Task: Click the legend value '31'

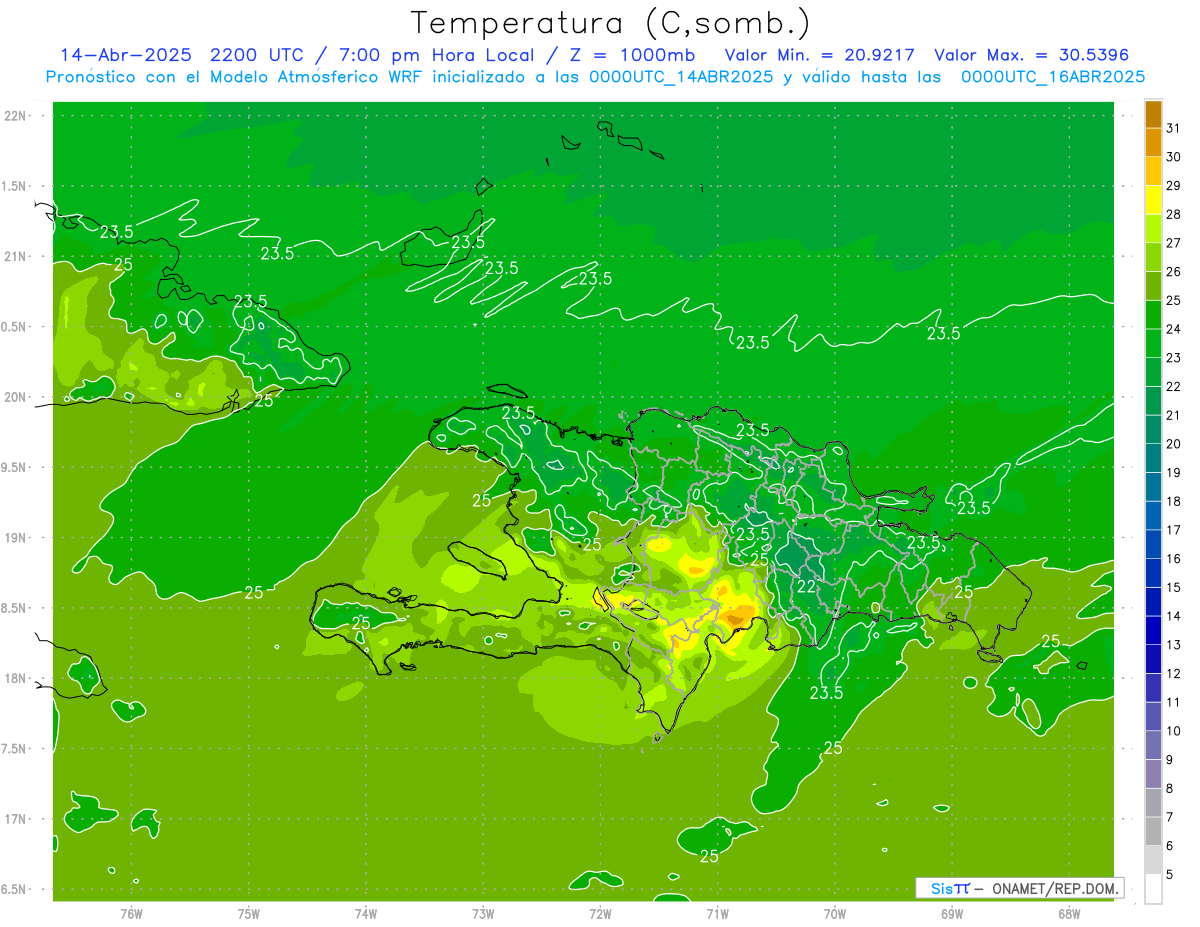Action: point(1173,128)
